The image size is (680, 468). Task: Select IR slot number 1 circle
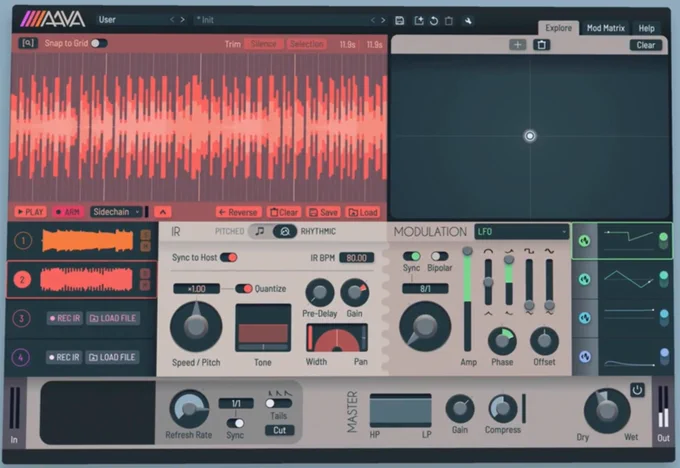23,240
